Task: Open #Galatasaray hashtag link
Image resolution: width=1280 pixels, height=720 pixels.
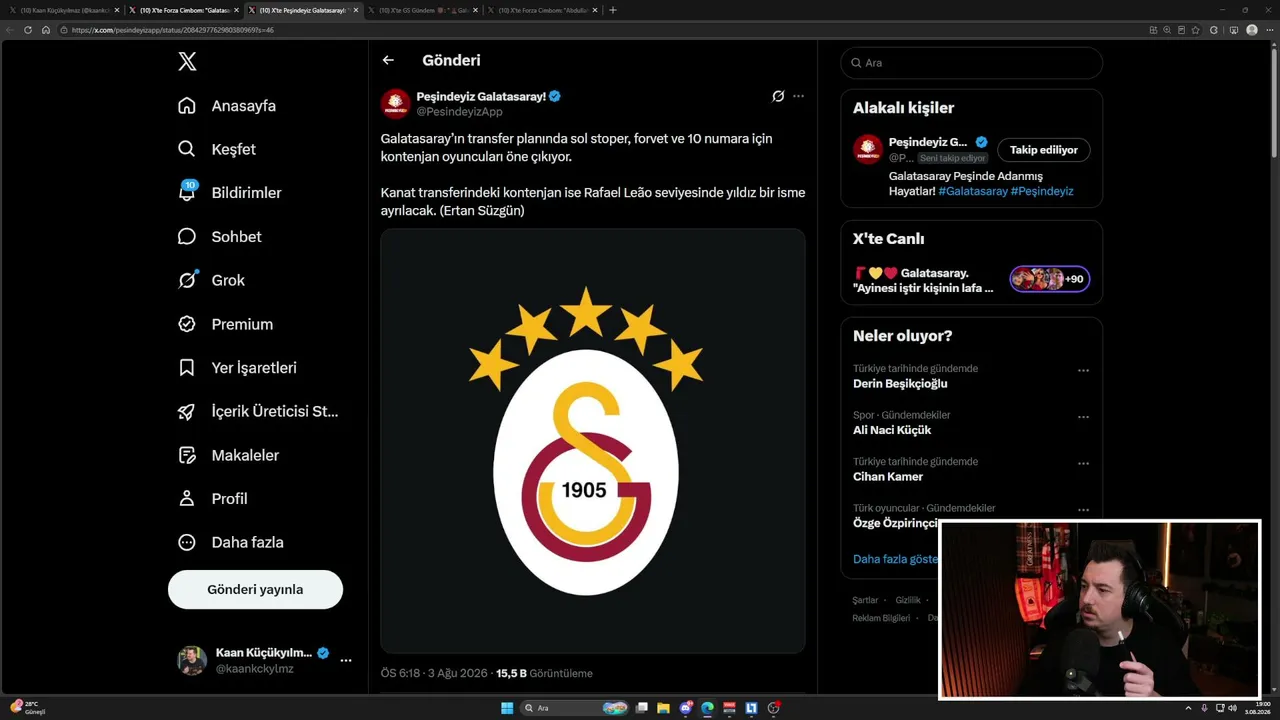Action: [972, 191]
